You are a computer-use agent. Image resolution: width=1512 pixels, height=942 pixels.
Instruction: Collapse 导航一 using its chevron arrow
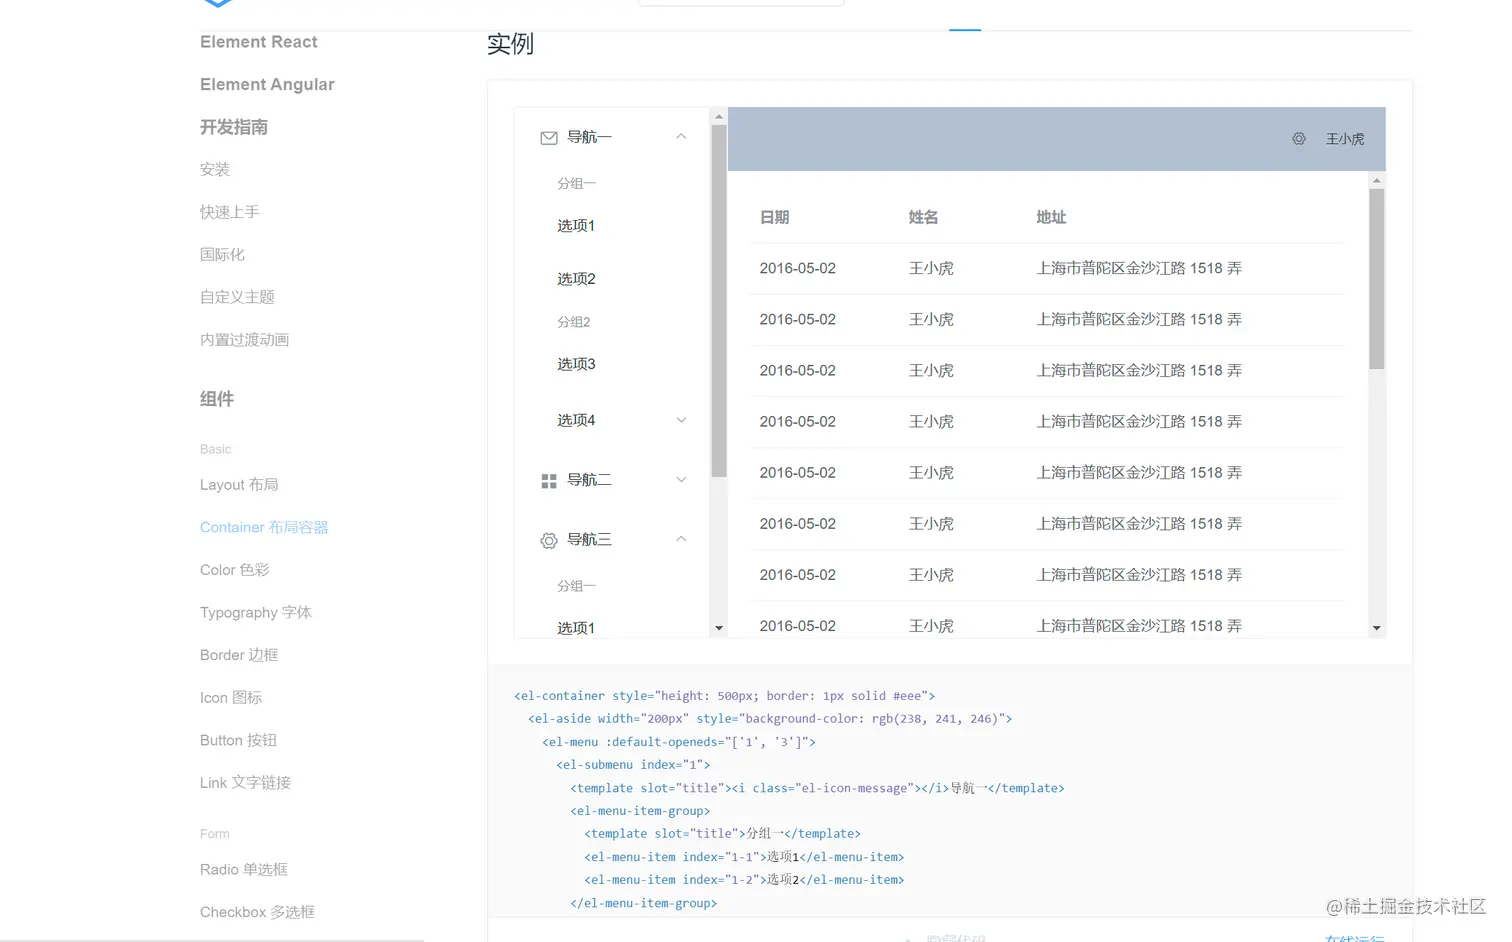[681, 137]
